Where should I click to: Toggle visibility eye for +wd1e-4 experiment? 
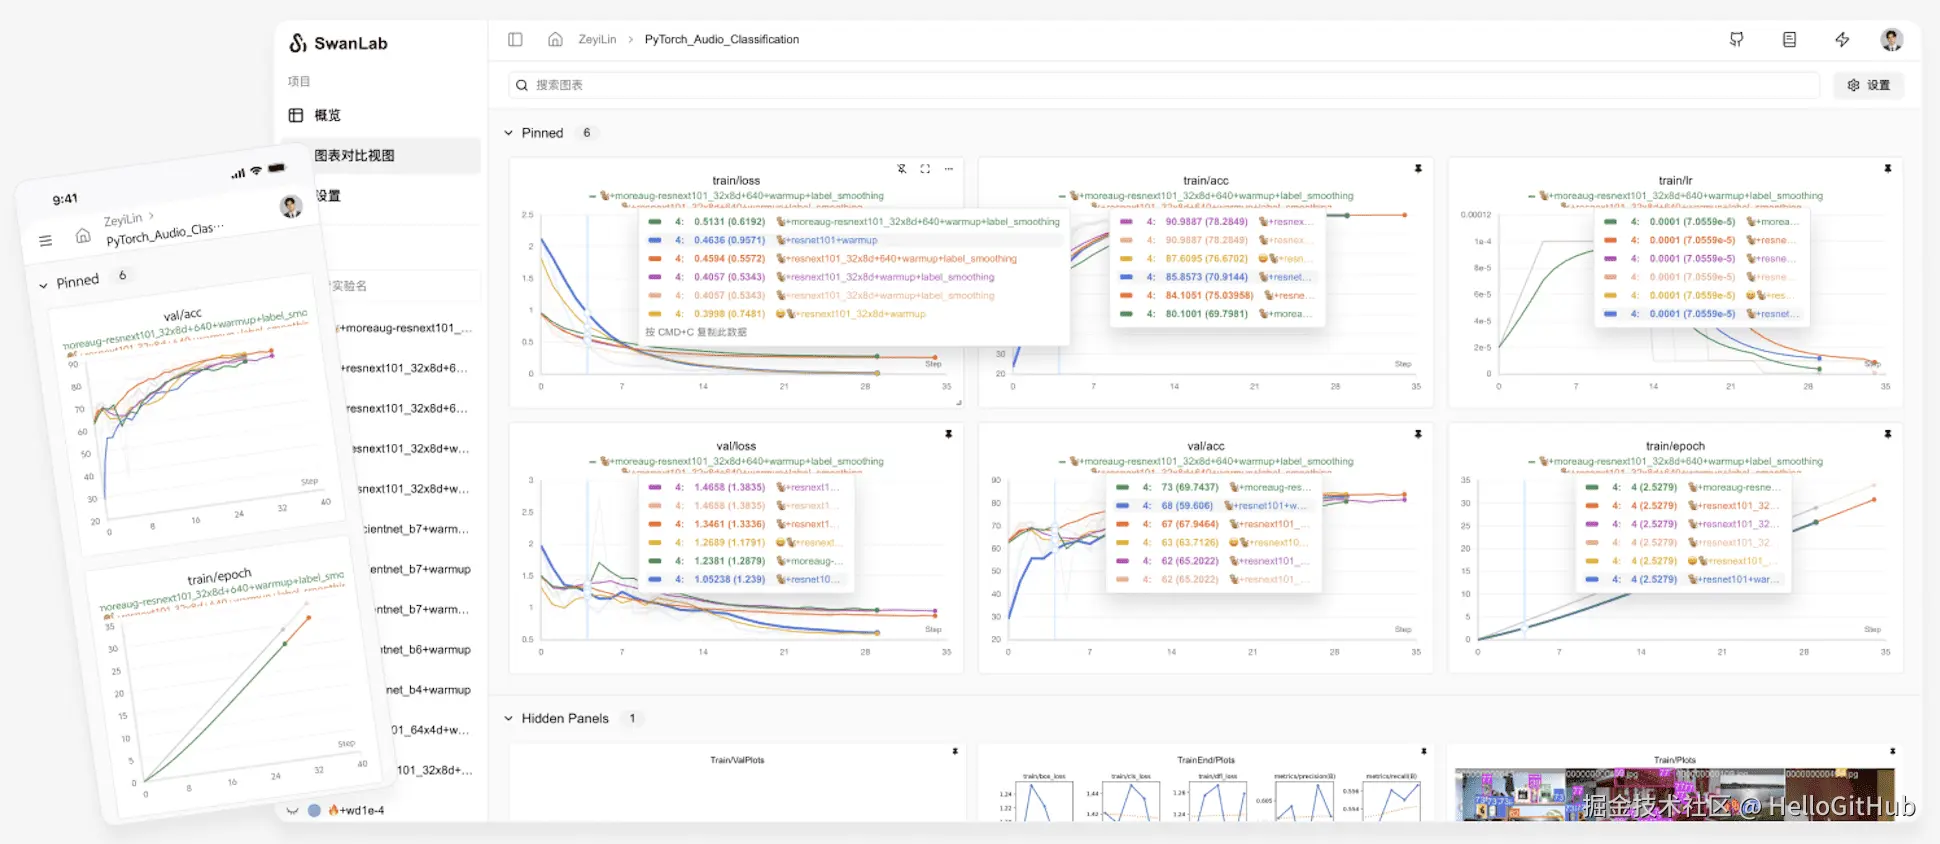click(x=292, y=810)
